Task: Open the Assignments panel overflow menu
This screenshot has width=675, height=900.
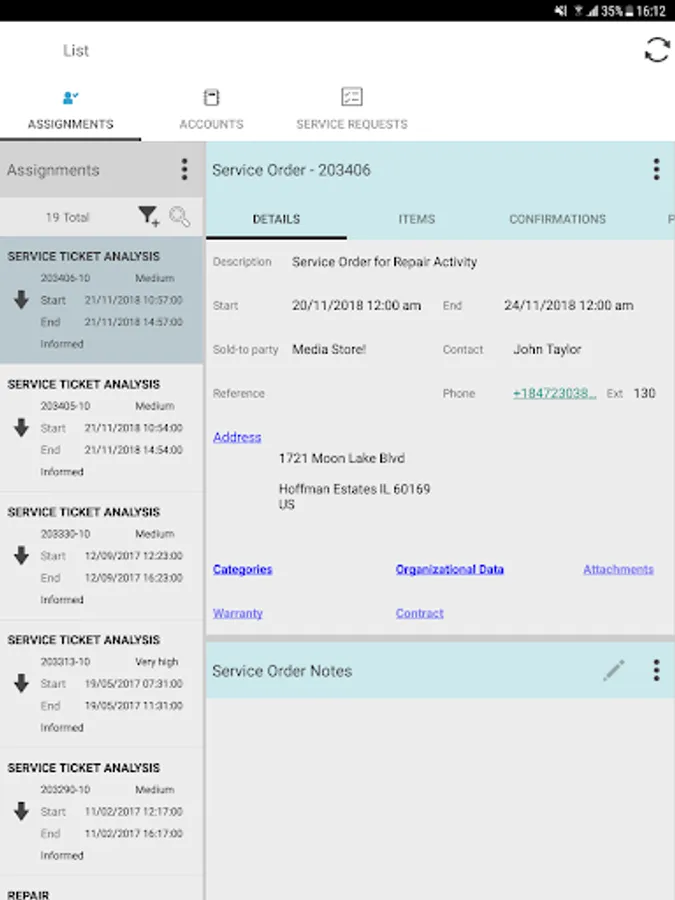Action: pyautogui.click(x=184, y=170)
